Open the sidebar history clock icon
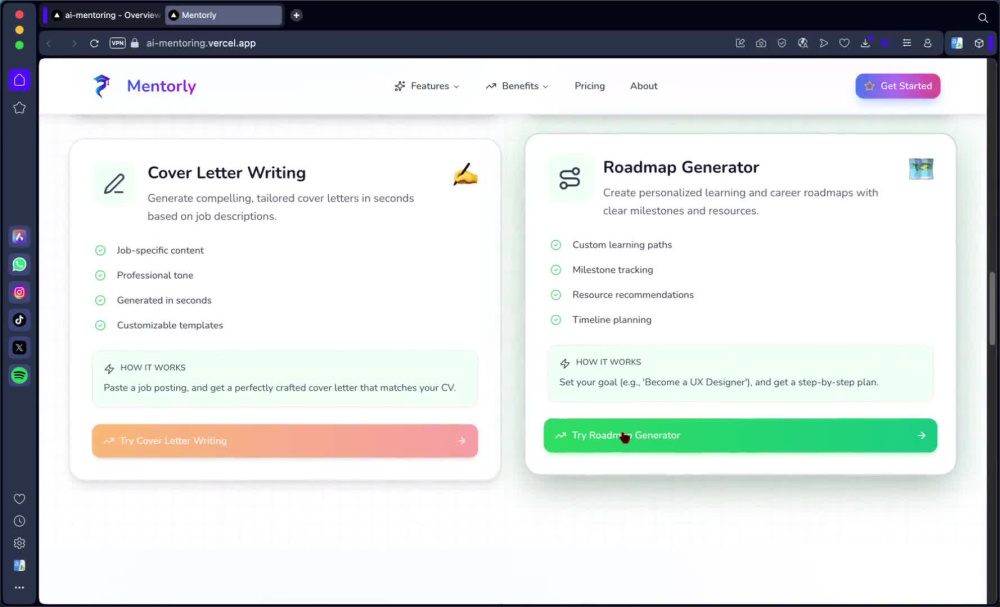 [x=20, y=521]
